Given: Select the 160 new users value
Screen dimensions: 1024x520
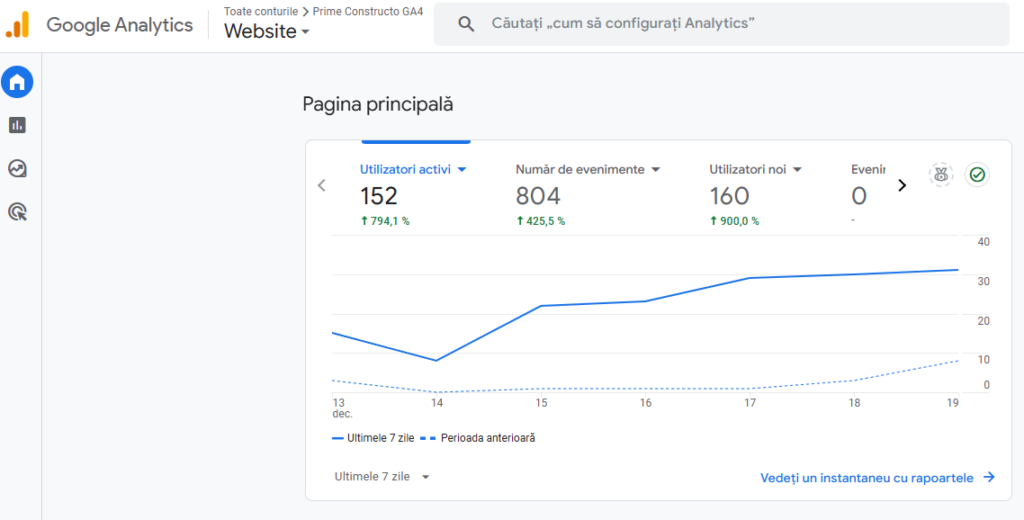Looking at the screenshot, I should pos(729,196).
